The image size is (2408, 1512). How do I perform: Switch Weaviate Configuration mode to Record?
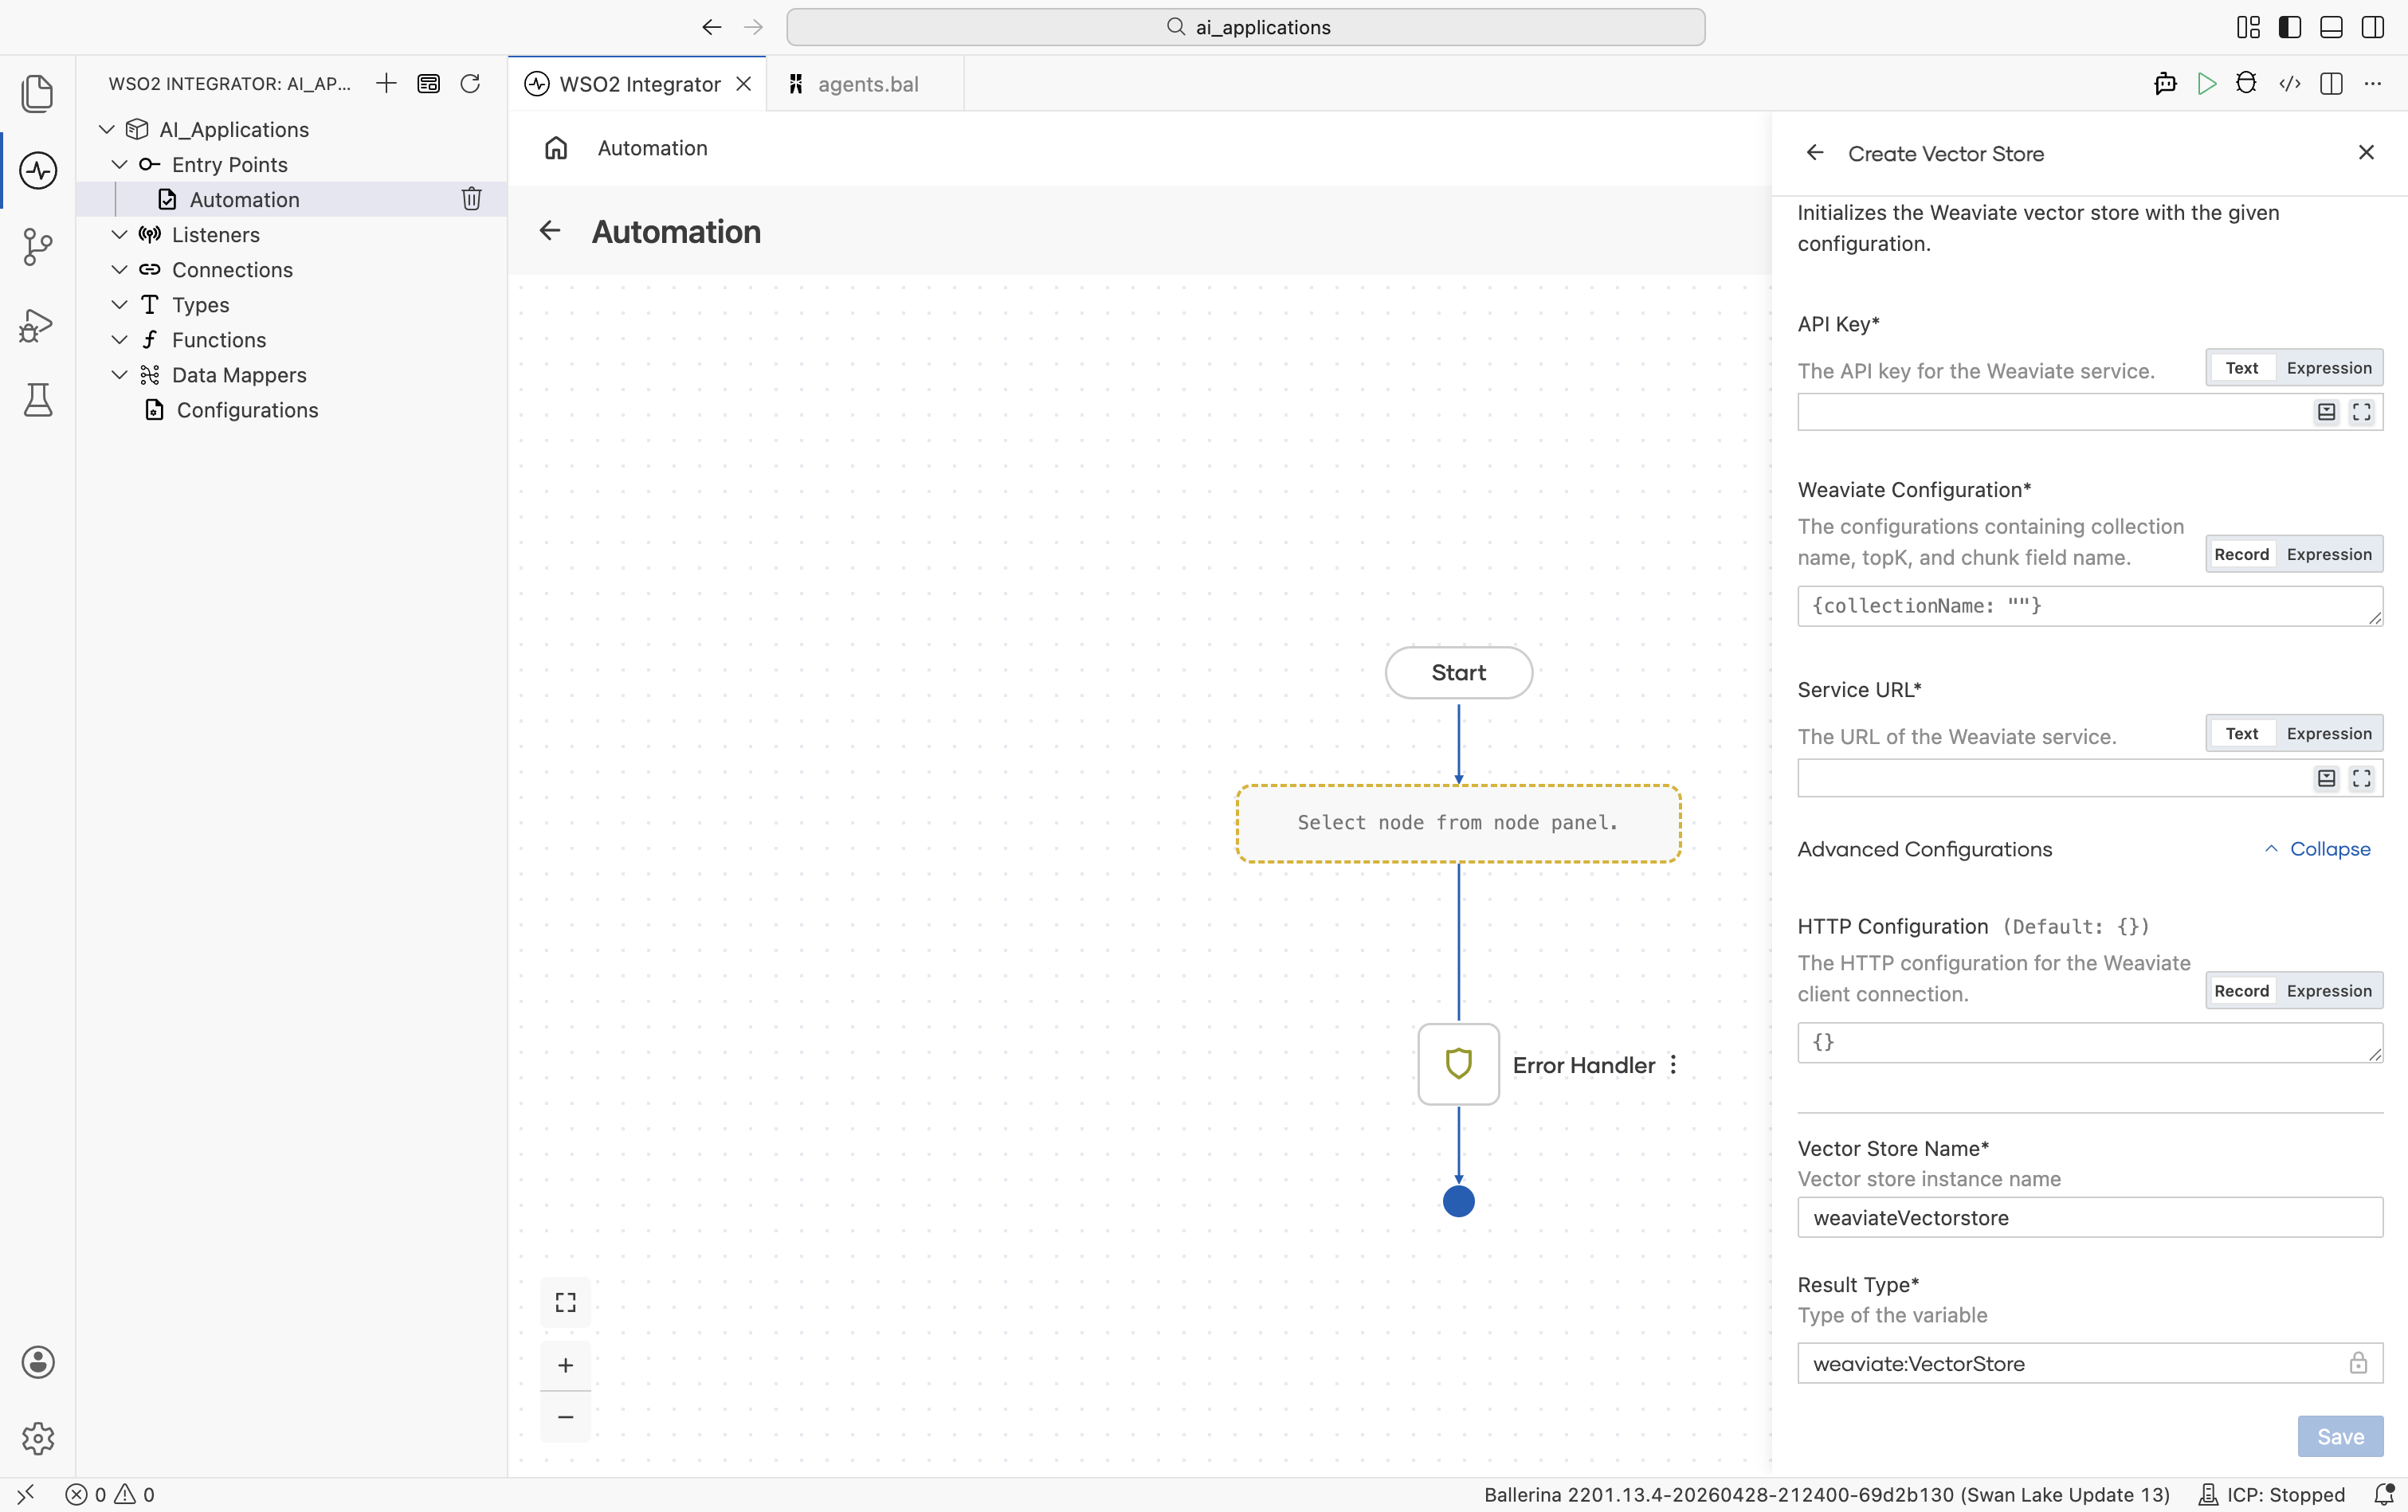pyautogui.click(x=2241, y=554)
